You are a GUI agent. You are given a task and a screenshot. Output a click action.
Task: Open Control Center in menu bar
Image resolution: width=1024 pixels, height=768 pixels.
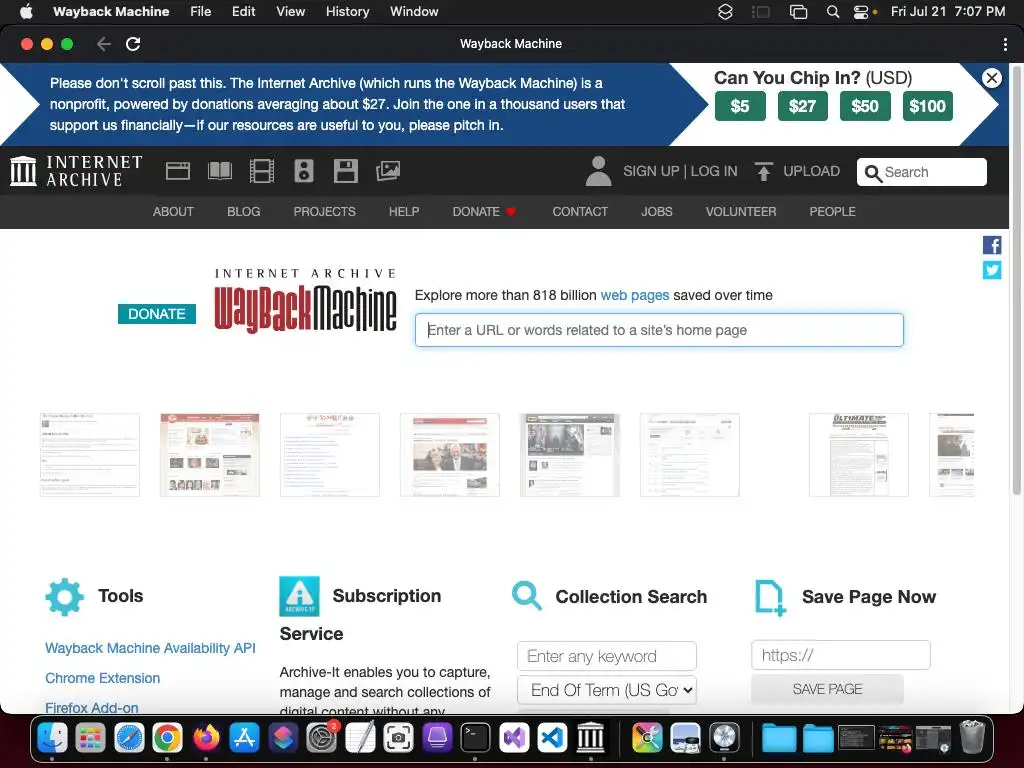pyautogui.click(x=861, y=12)
